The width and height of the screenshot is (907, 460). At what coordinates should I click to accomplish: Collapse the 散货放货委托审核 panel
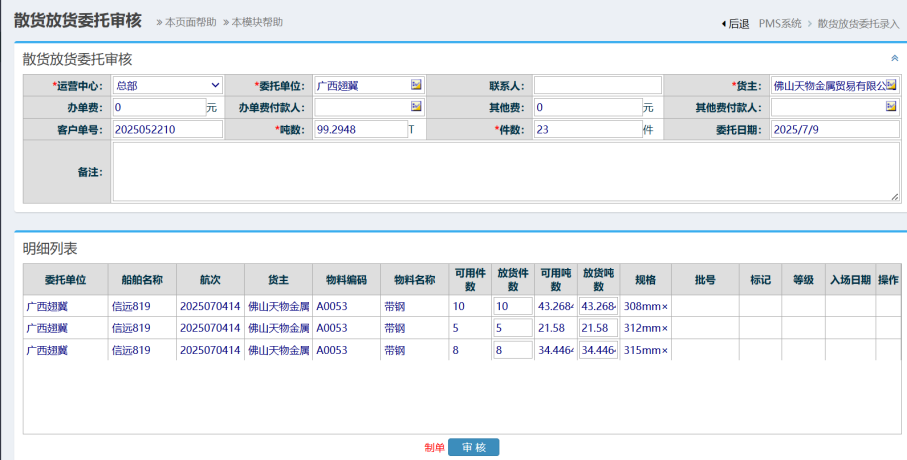pyautogui.click(x=894, y=59)
